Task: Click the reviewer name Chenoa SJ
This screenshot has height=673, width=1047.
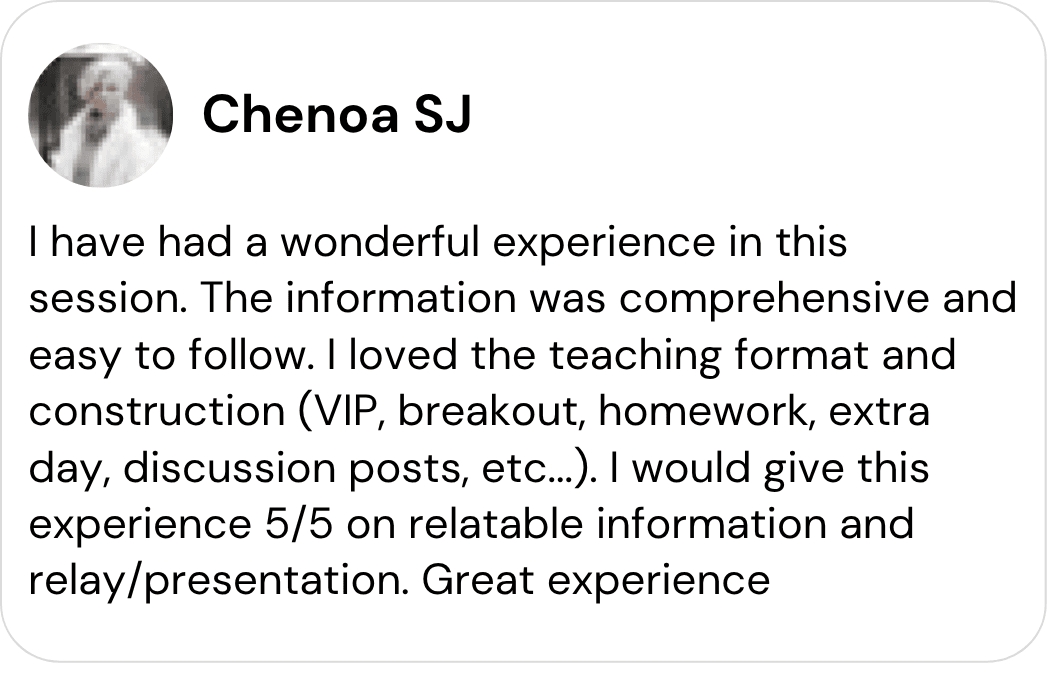Action: coord(336,116)
